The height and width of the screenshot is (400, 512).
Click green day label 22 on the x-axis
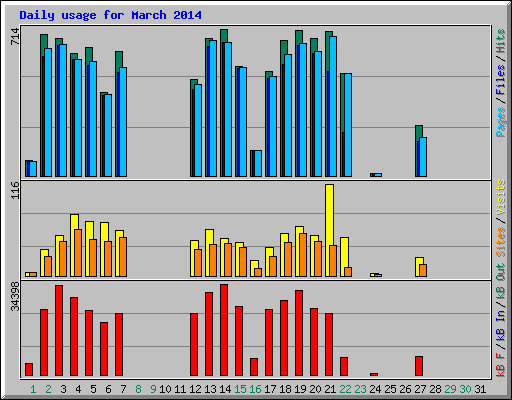coord(345,389)
